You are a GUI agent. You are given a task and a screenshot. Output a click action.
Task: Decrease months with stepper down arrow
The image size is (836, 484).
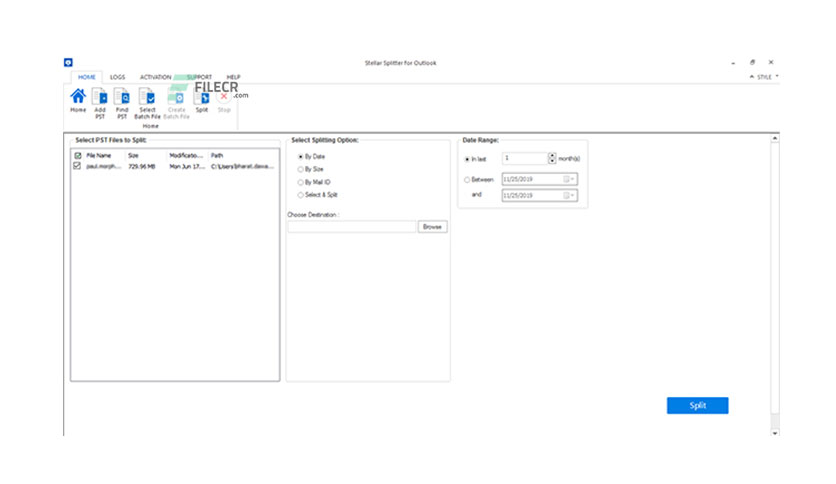552,161
